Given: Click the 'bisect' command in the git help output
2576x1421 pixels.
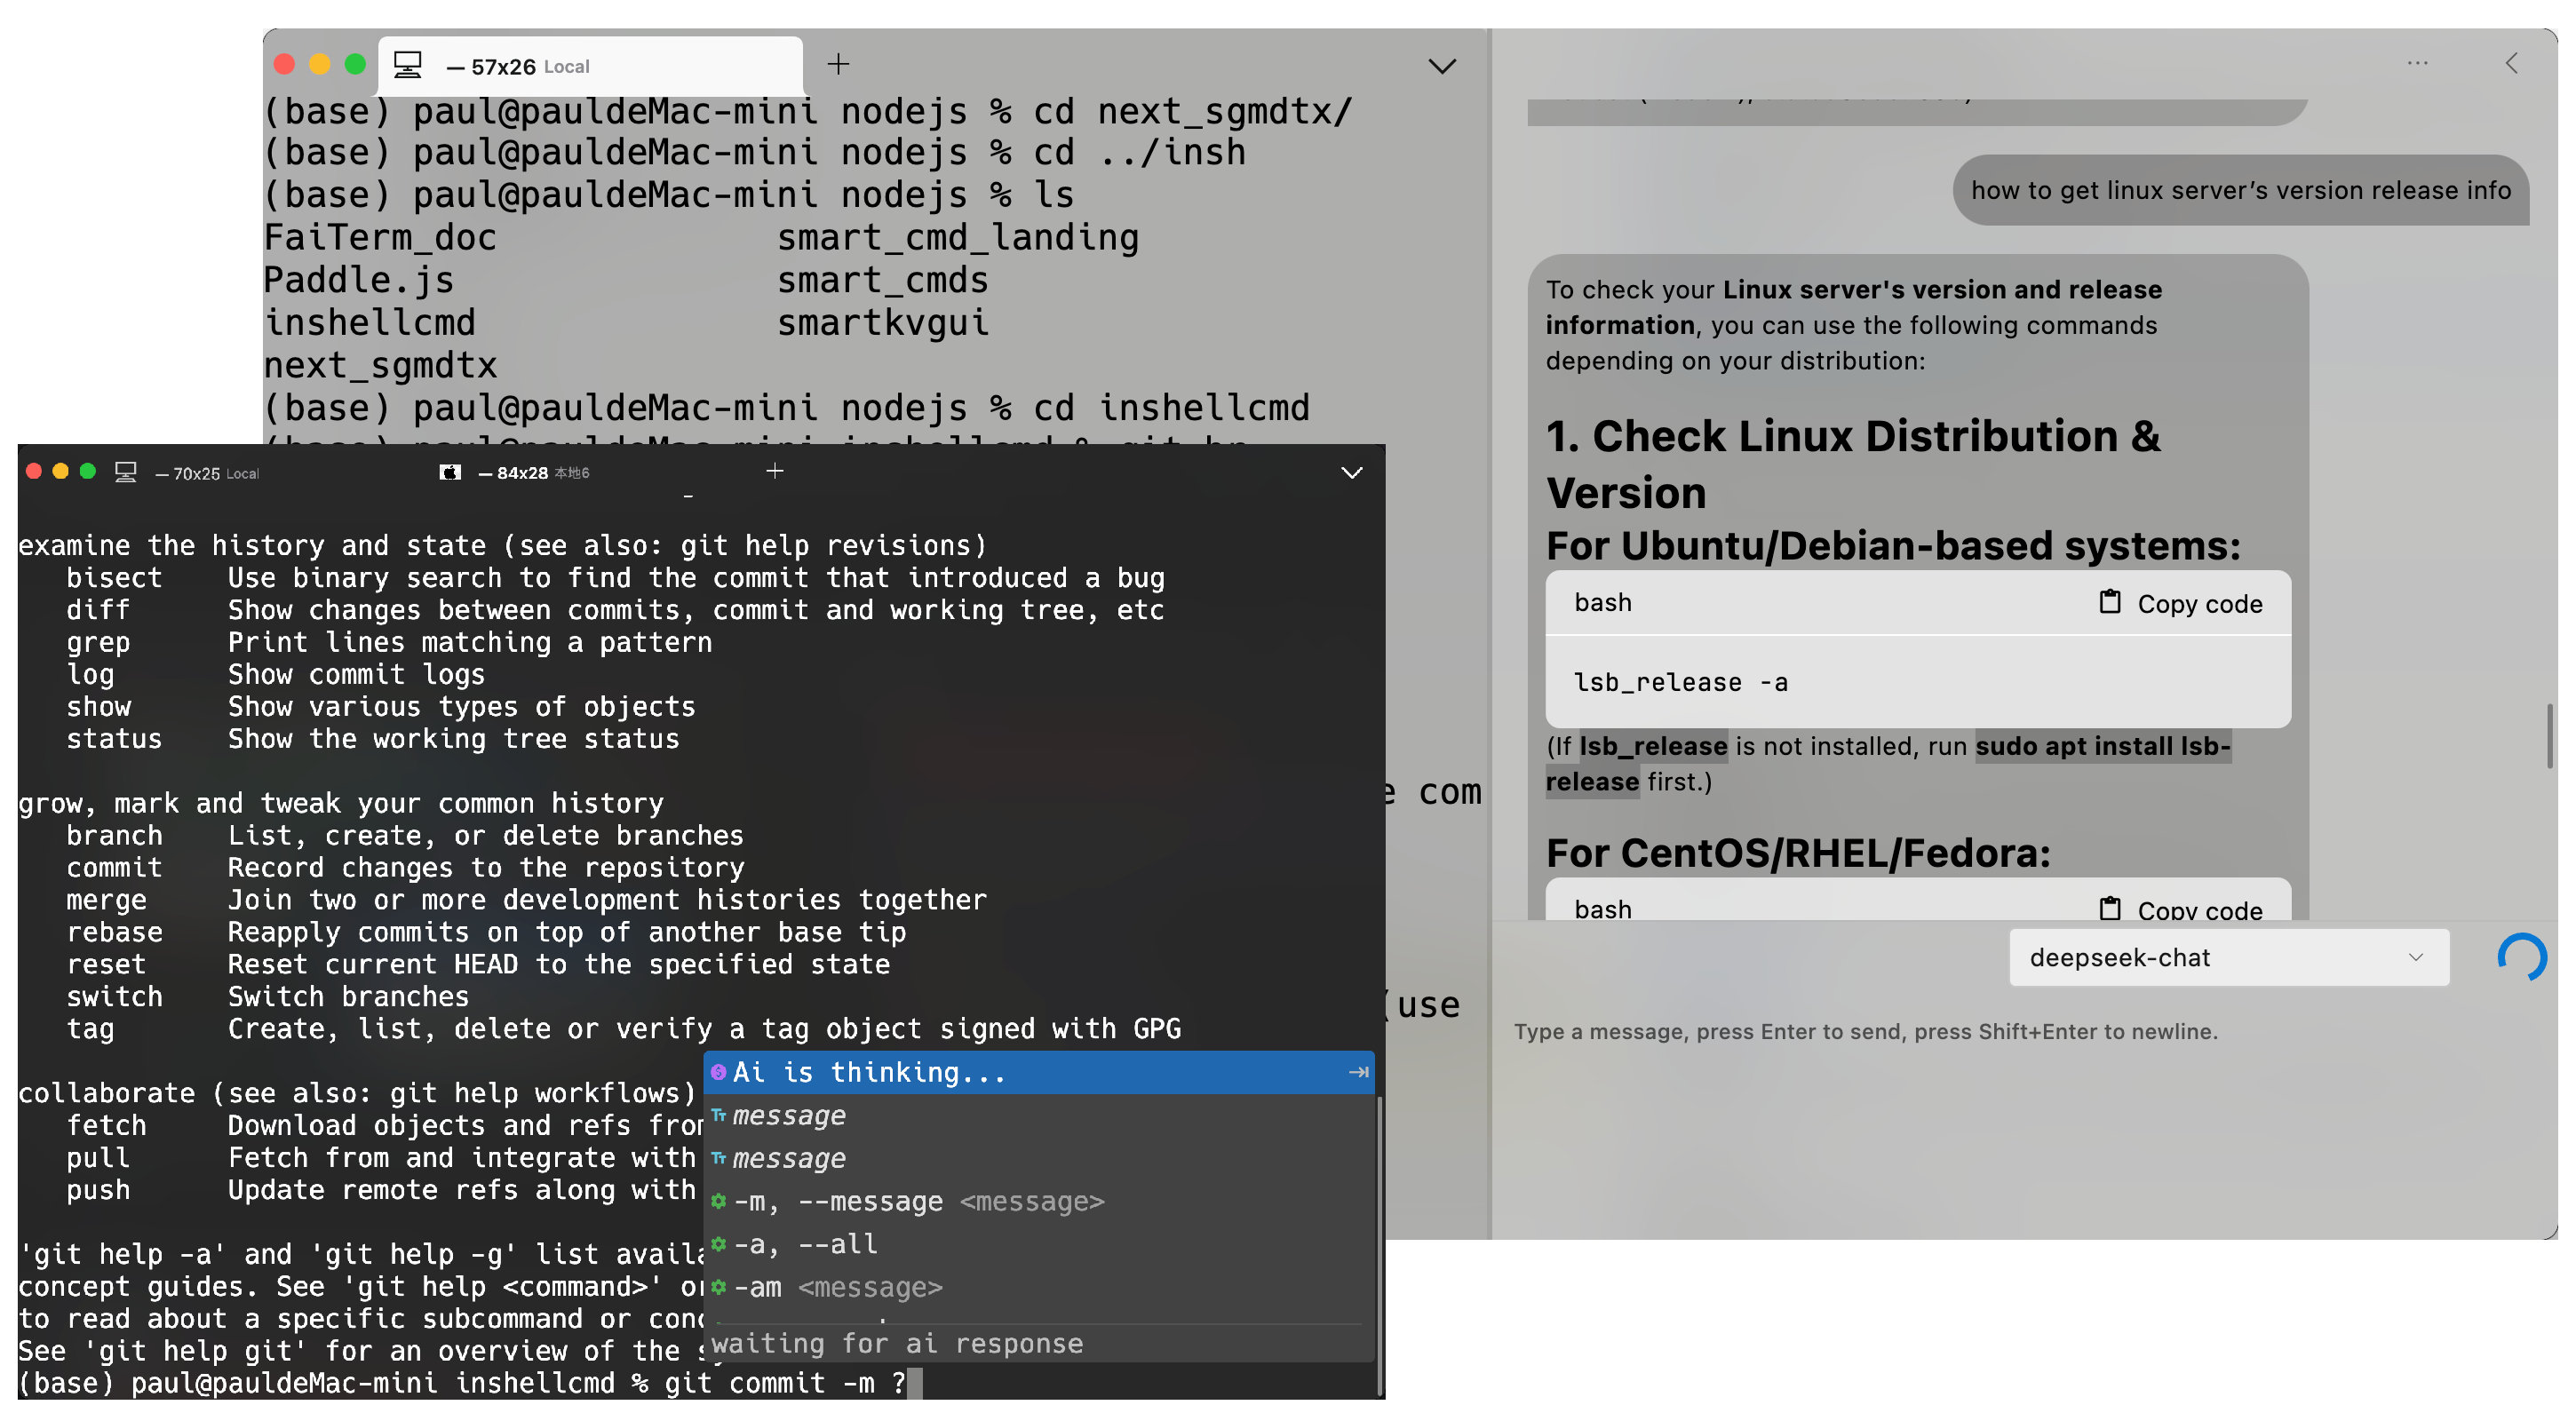Looking at the screenshot, I should [x=114, y=578].
